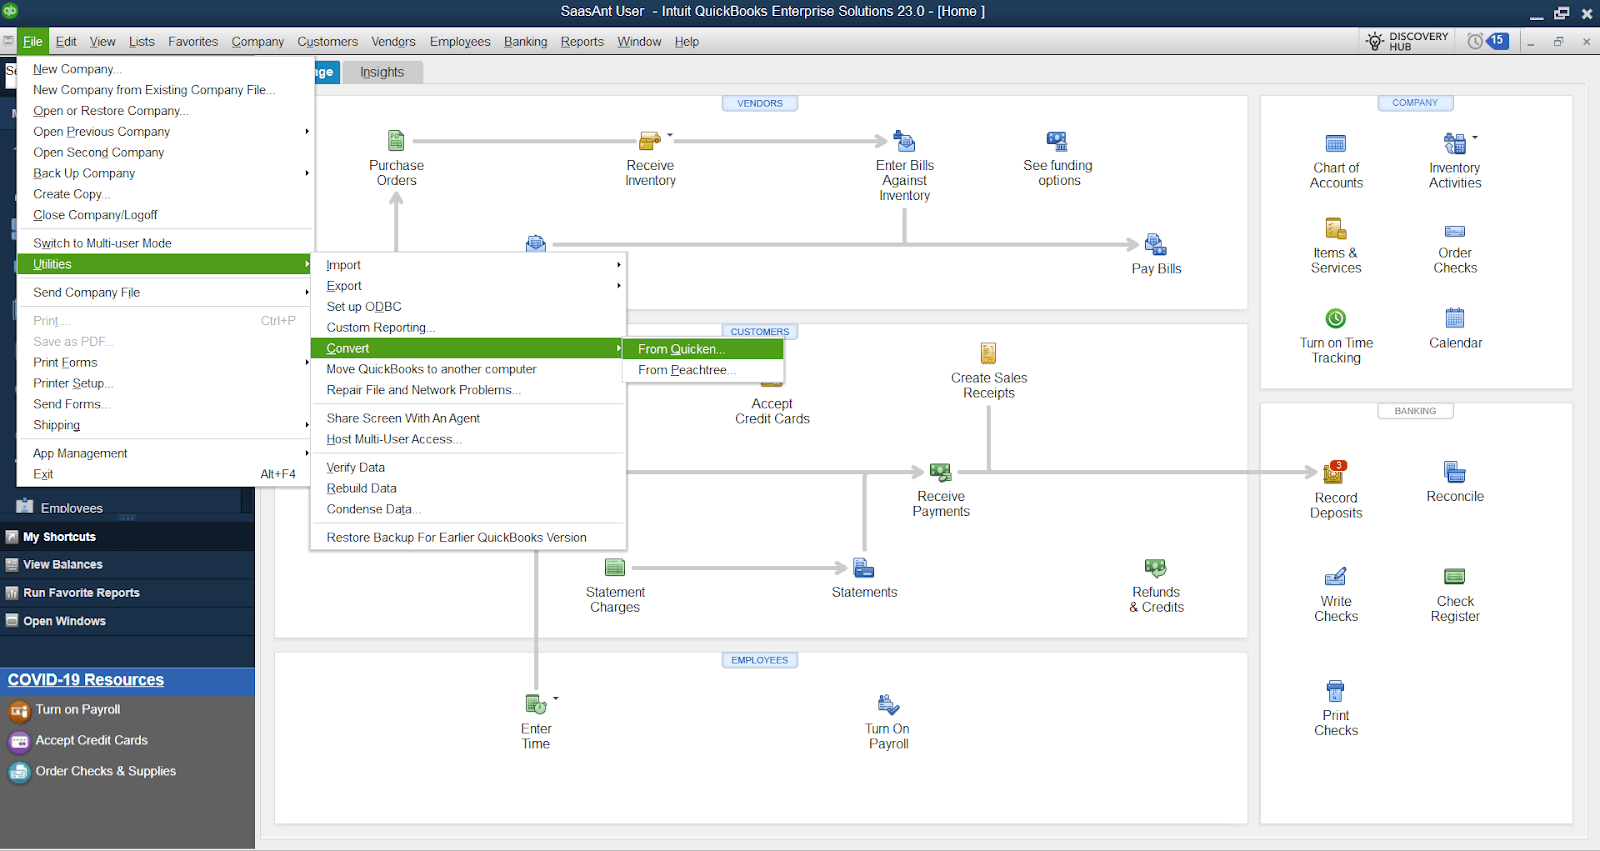
Task: Click the Turn On Payroll icon
Action: [888, 705]
